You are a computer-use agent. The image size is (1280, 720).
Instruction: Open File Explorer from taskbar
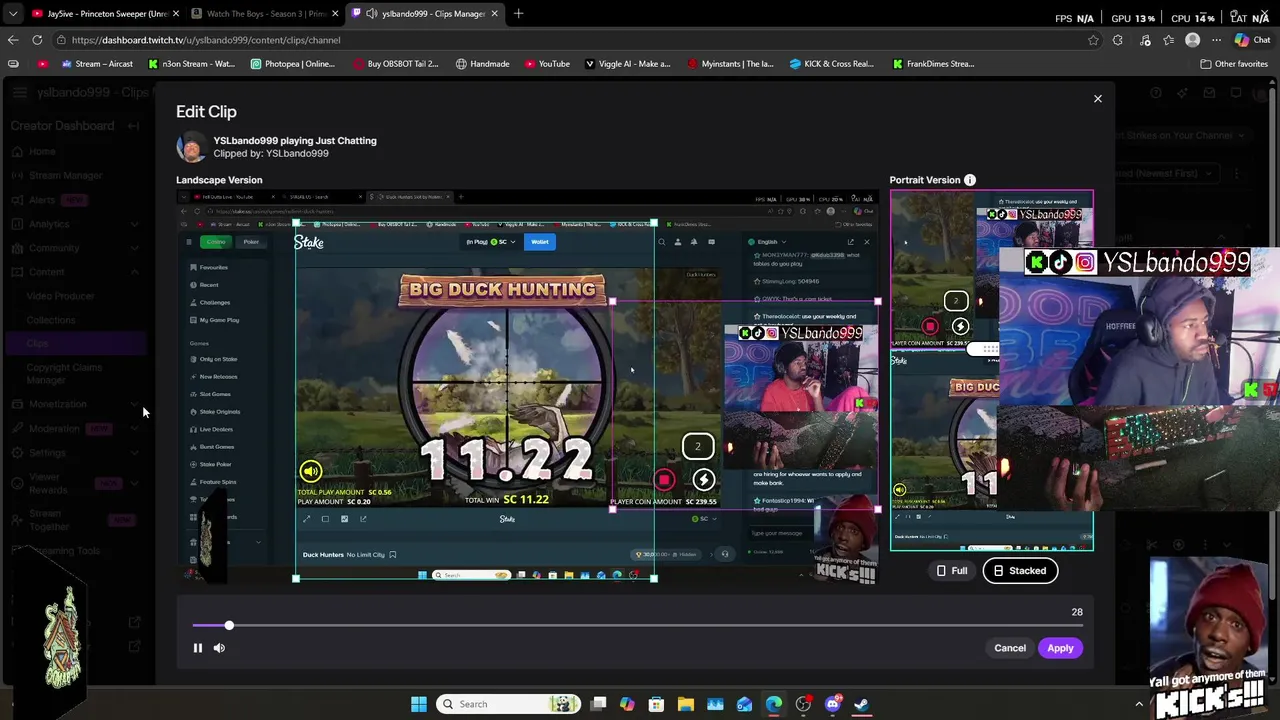click(x=686, y=704)
